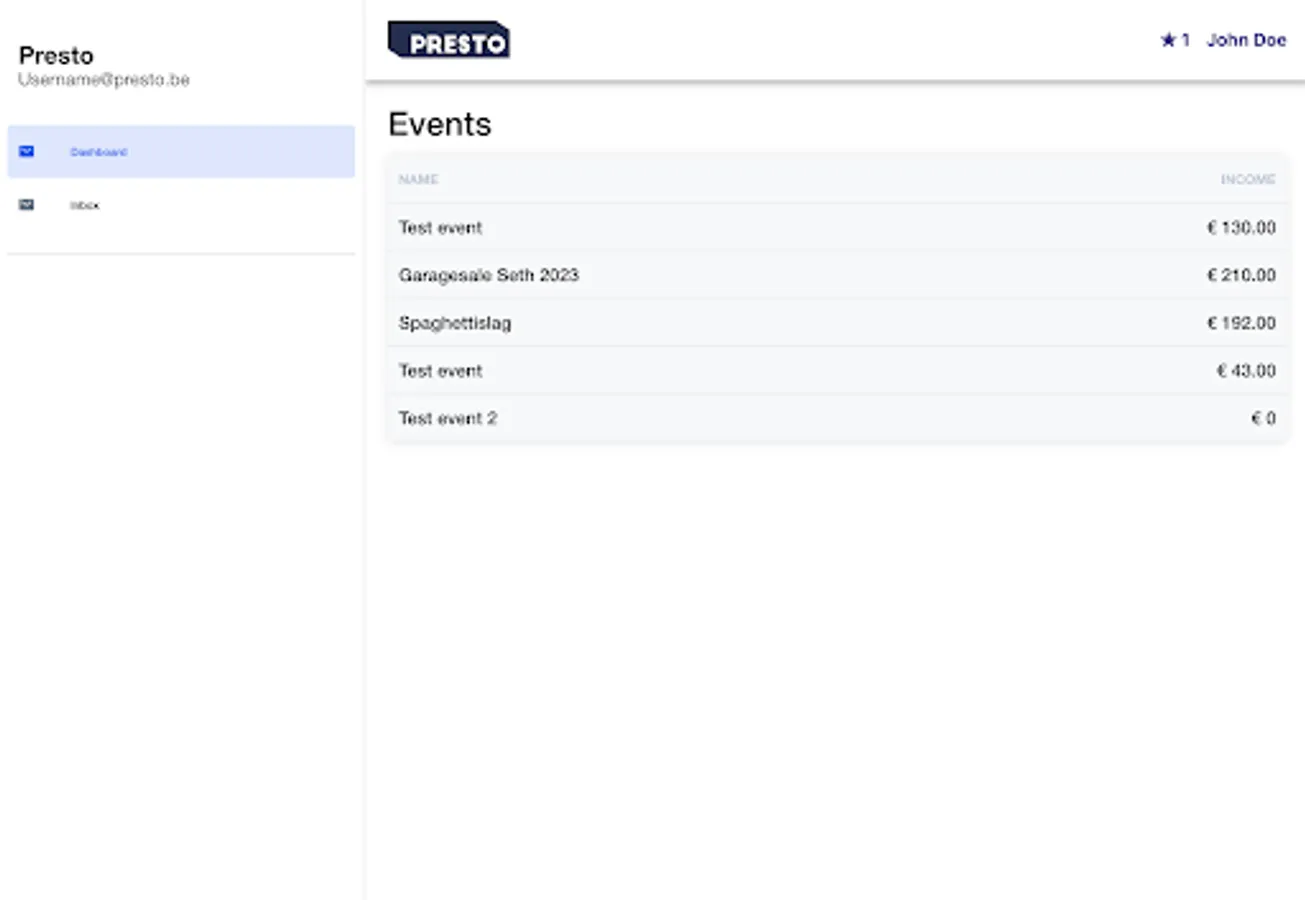The width and height of the screenshot is (1305, 900).
Task: Open the Spaghettislag event
Action: 455,323
